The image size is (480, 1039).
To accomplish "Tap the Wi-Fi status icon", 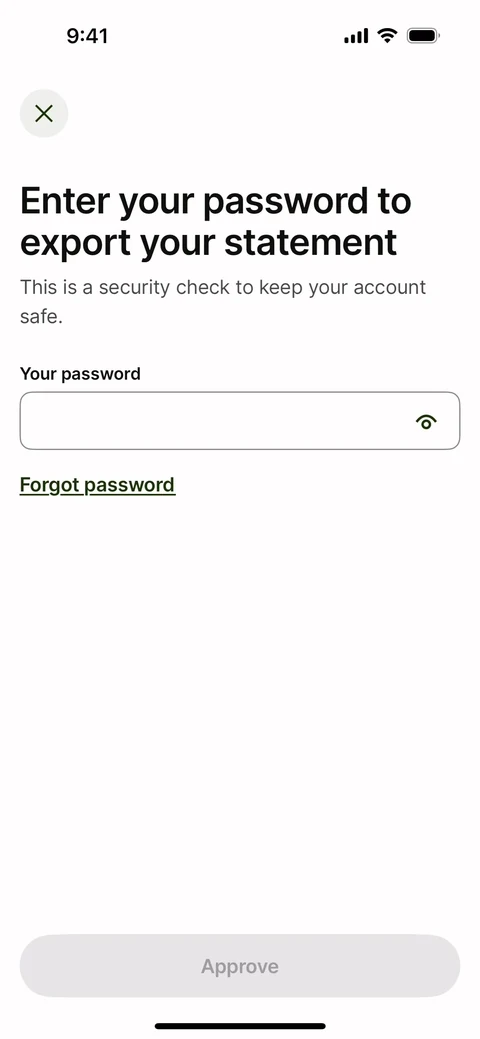I will (x=387, y=35).
